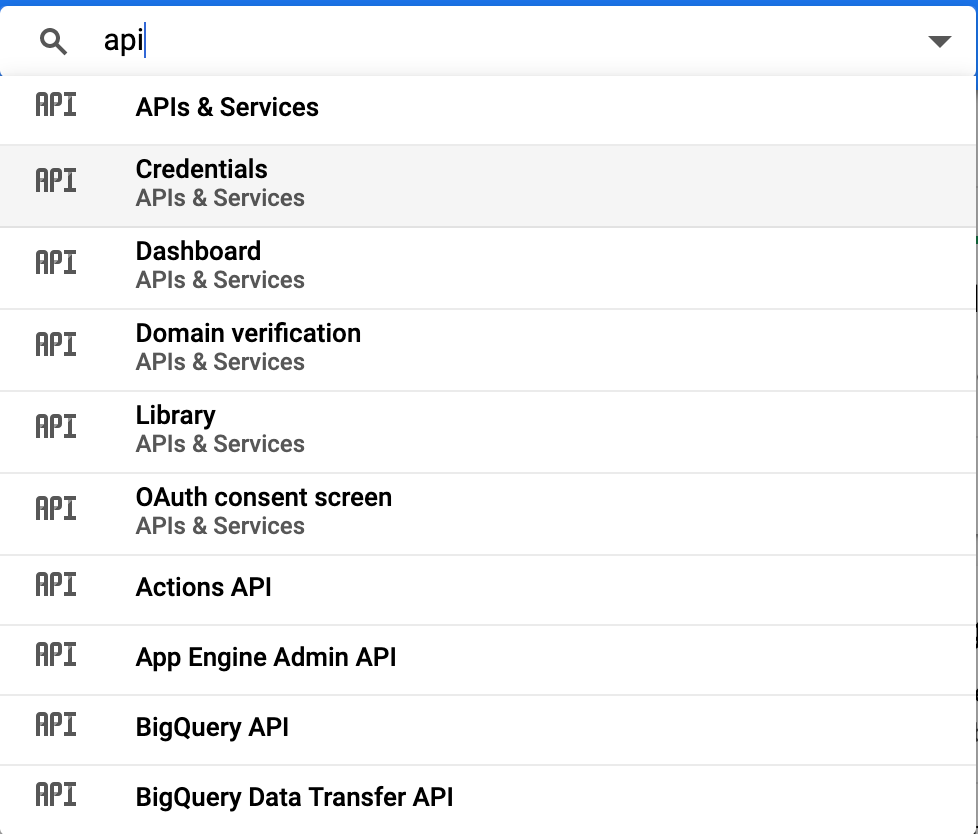Click the API icon beside Library
The image size is (978, 834).
(56, 427)
